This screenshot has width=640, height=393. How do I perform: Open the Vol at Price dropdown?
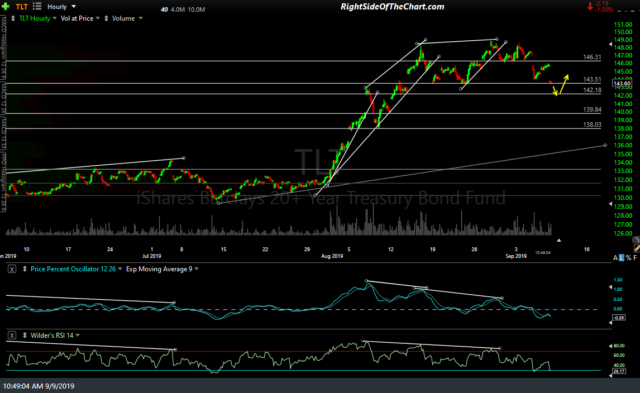coord(98,18)
